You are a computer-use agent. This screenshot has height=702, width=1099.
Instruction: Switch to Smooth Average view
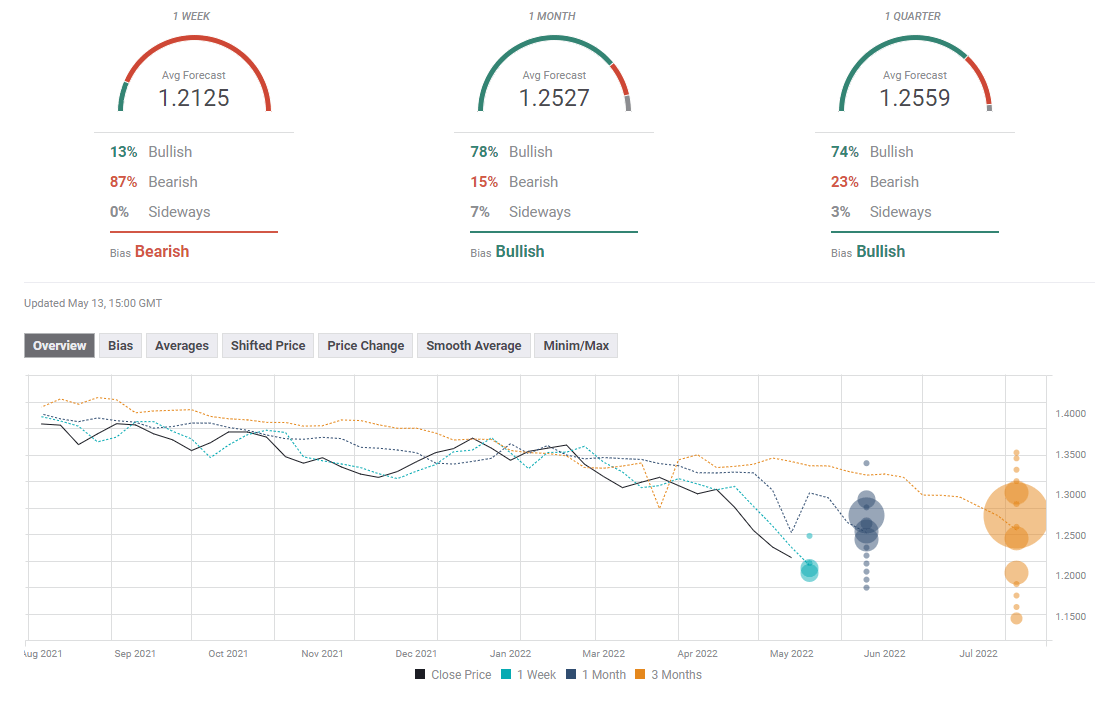point(473,346)
